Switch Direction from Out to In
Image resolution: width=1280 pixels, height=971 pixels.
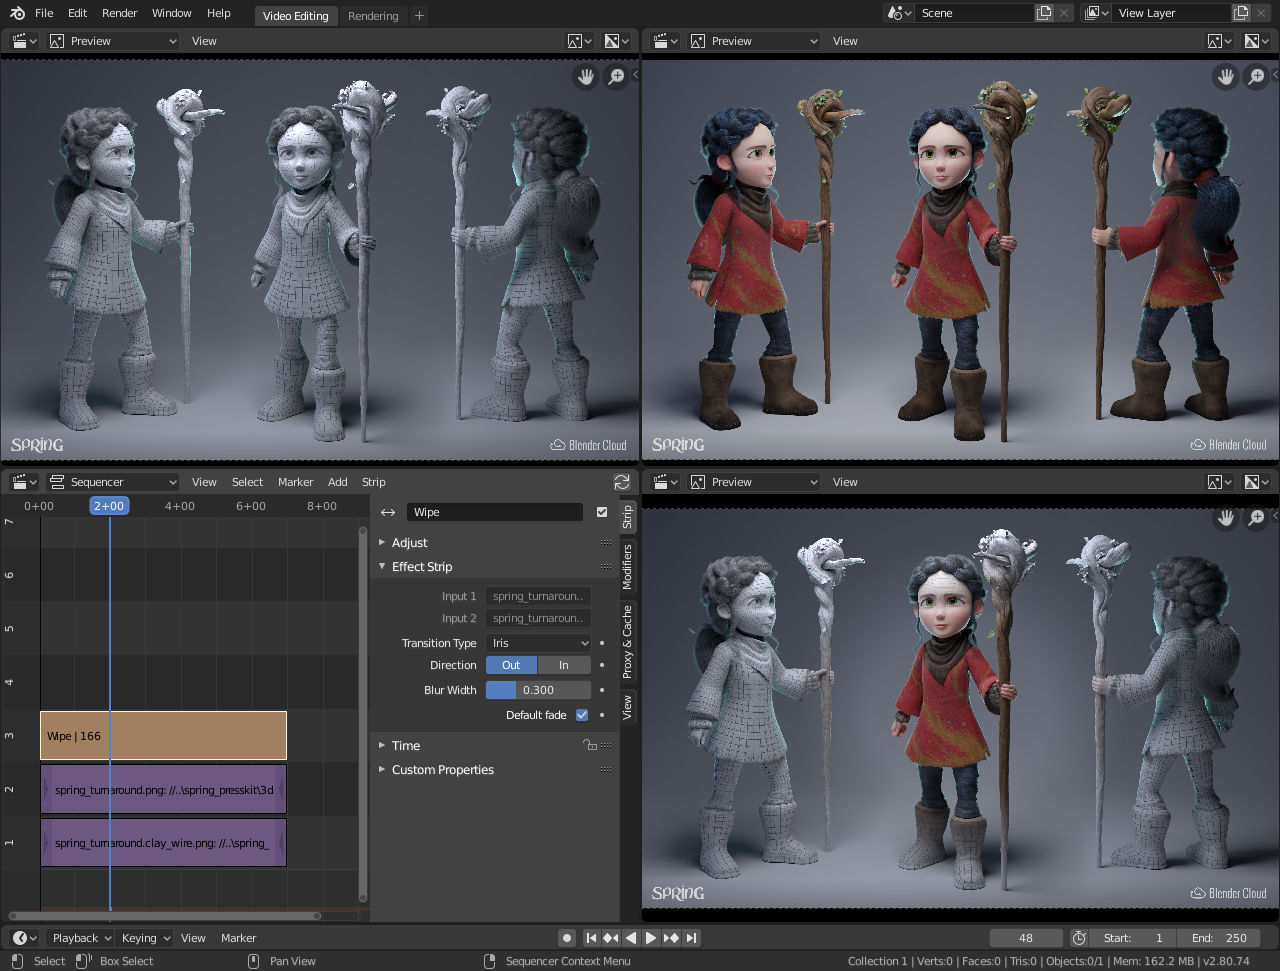(x=563, y=664)
